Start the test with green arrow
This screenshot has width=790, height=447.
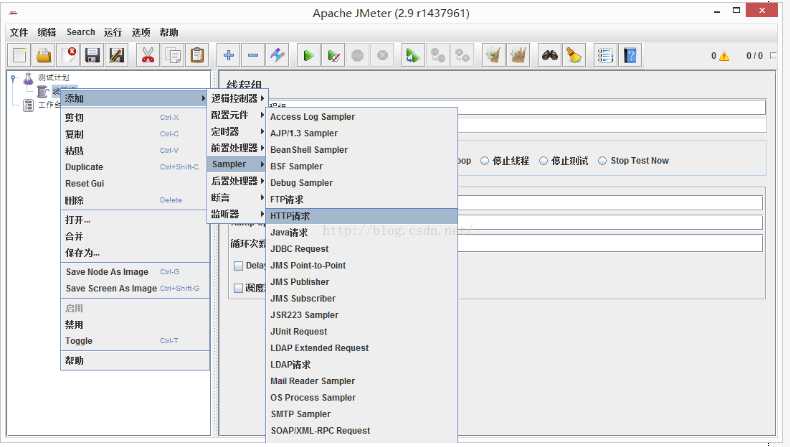click(x=308, y=55)
